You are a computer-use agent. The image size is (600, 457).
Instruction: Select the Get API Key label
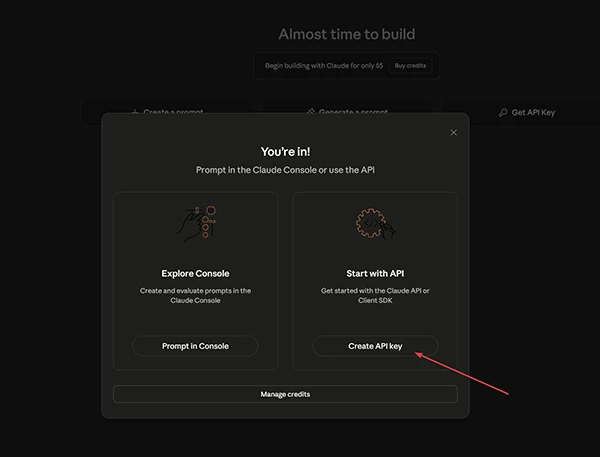point(533,113)
